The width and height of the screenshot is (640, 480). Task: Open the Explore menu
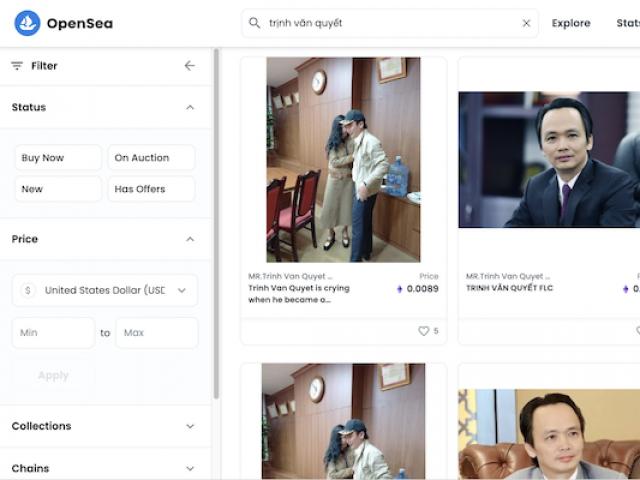click(571, 23)
